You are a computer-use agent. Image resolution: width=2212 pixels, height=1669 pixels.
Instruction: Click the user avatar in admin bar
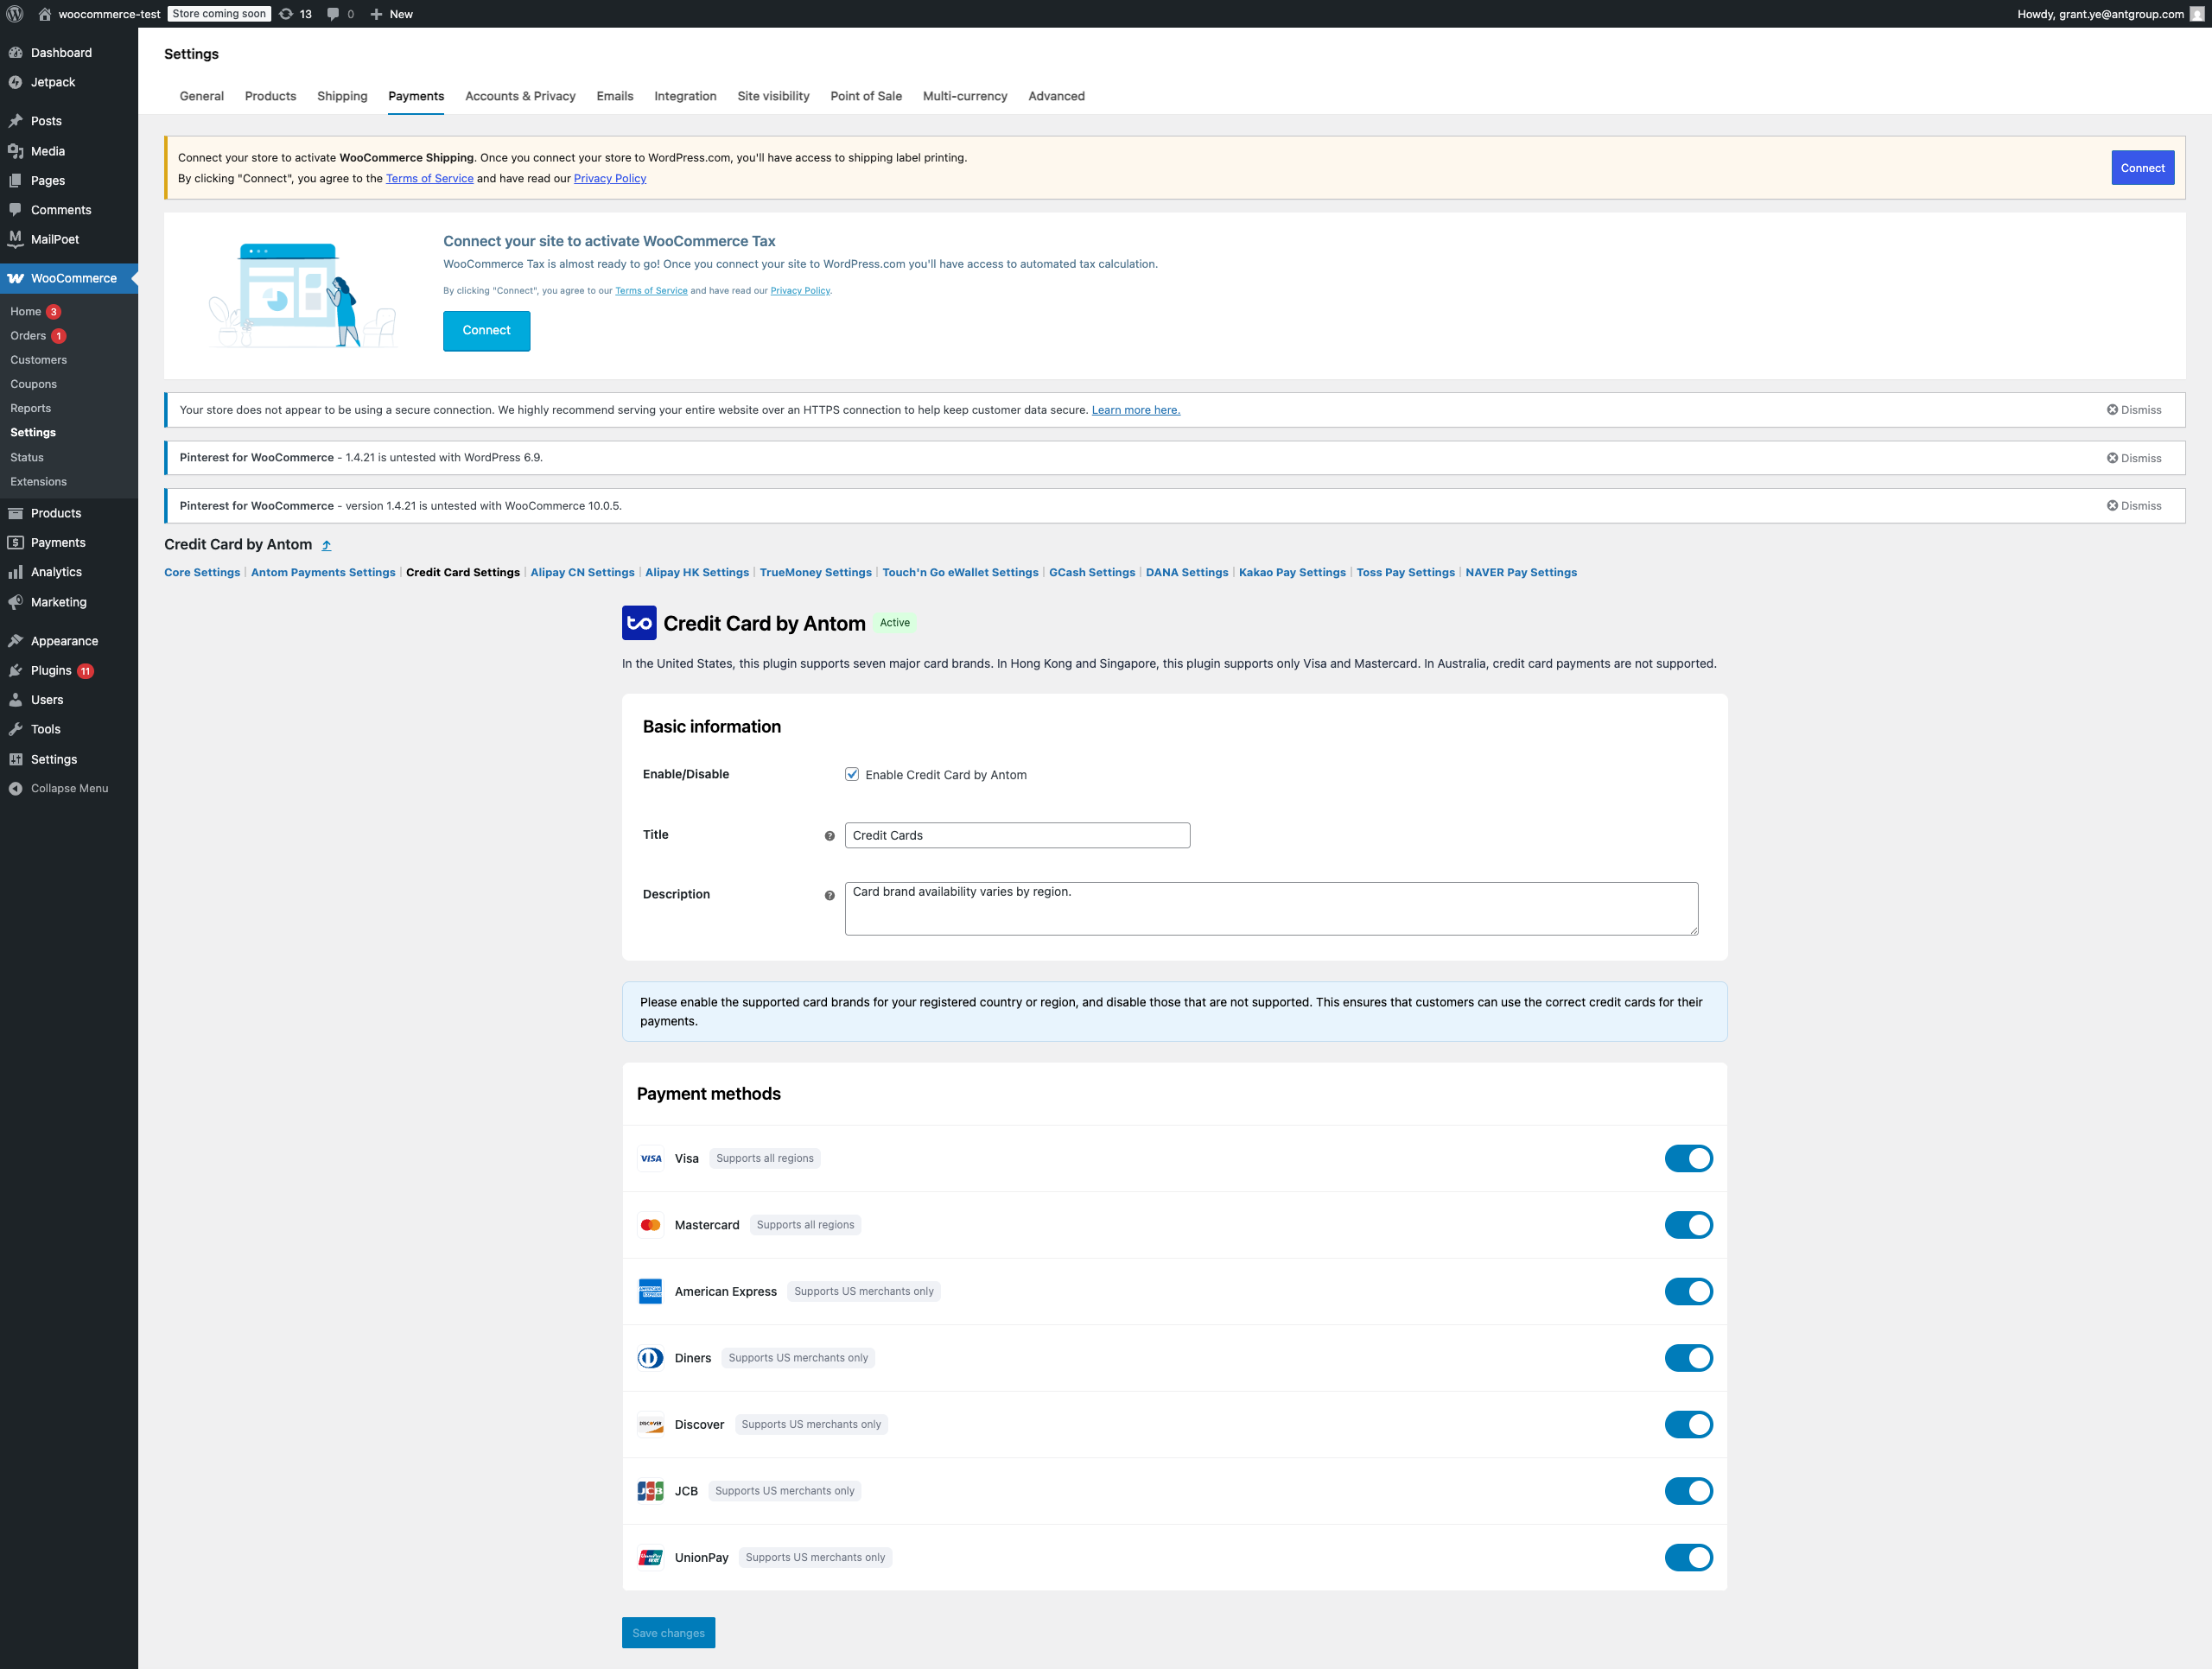2197,14
